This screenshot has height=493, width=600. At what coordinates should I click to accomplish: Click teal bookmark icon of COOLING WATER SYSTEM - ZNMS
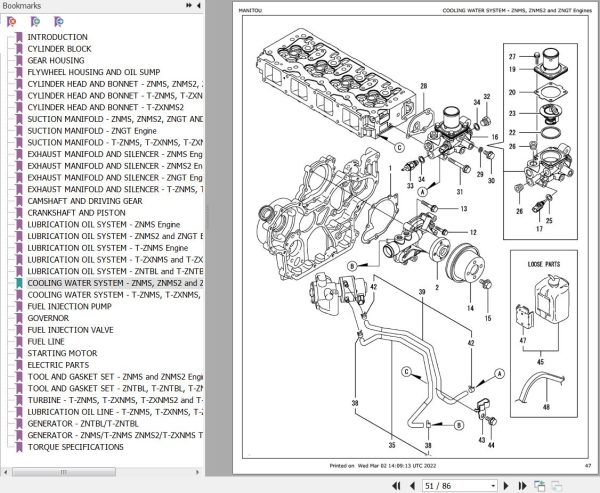tap(19, 283)
